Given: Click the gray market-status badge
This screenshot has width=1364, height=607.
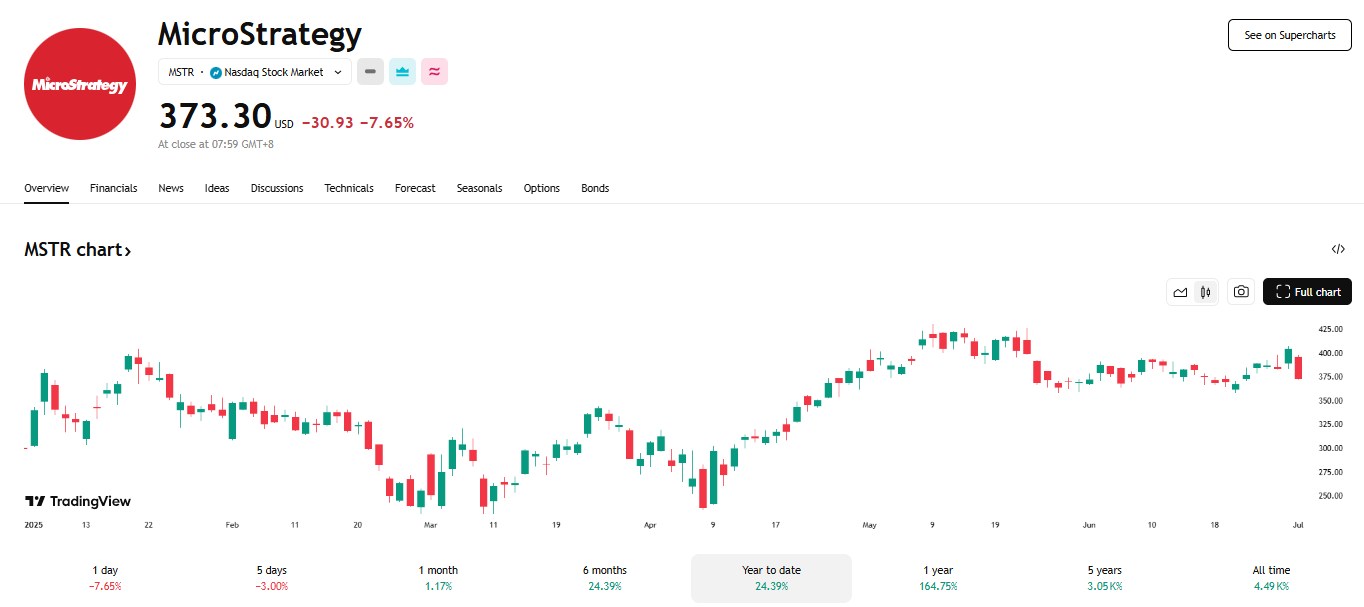Looking at the screenshot, I should [370, 71].
